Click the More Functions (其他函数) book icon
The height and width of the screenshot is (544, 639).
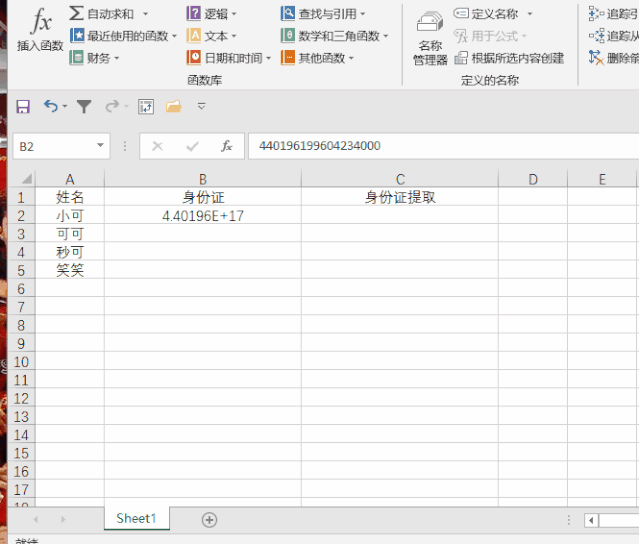287,57
